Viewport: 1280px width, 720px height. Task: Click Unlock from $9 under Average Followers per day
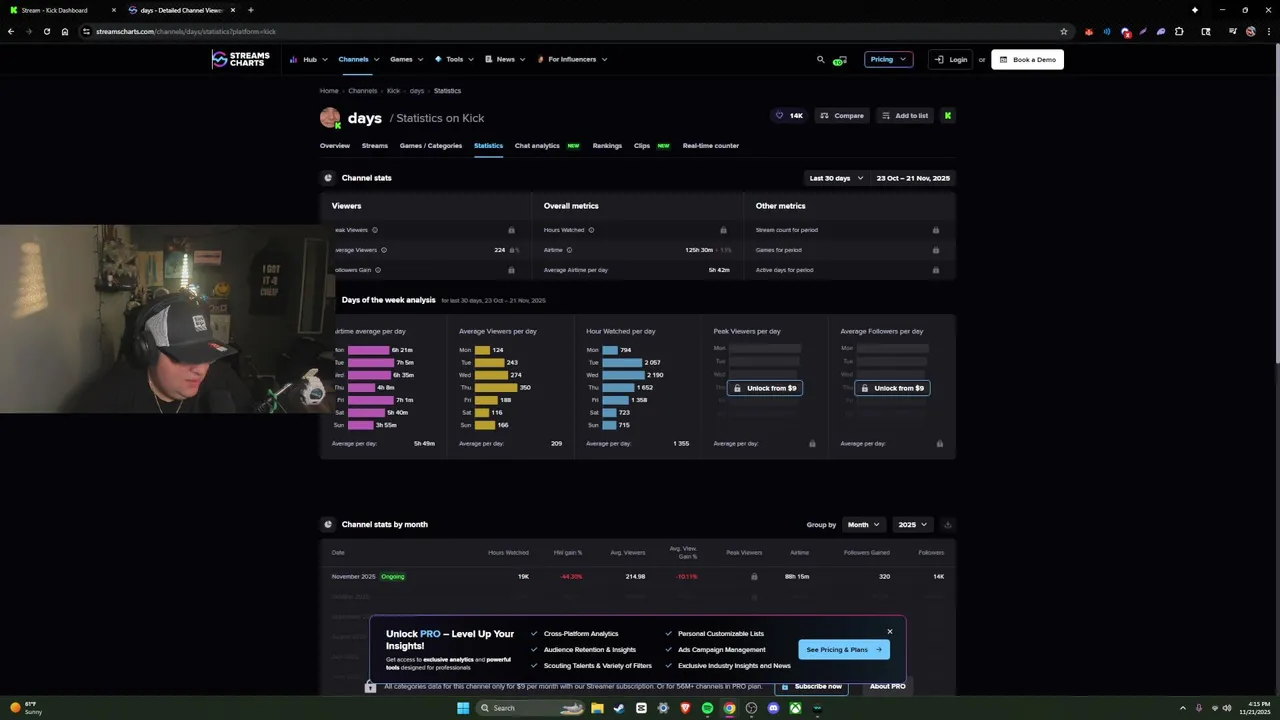pos(892,388)
